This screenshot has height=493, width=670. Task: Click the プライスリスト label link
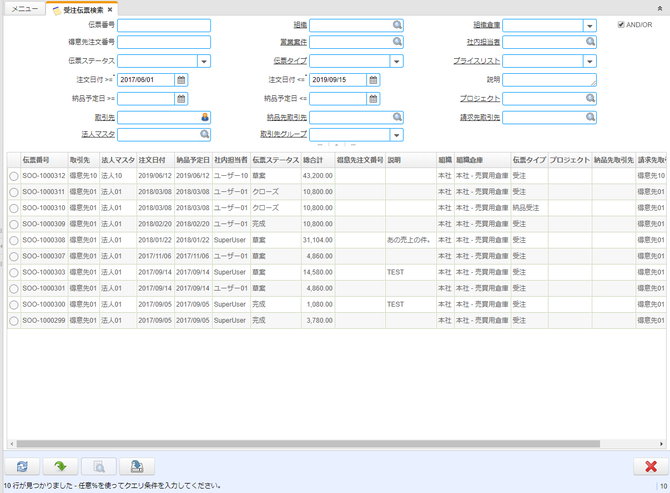[x=476, y=61]
